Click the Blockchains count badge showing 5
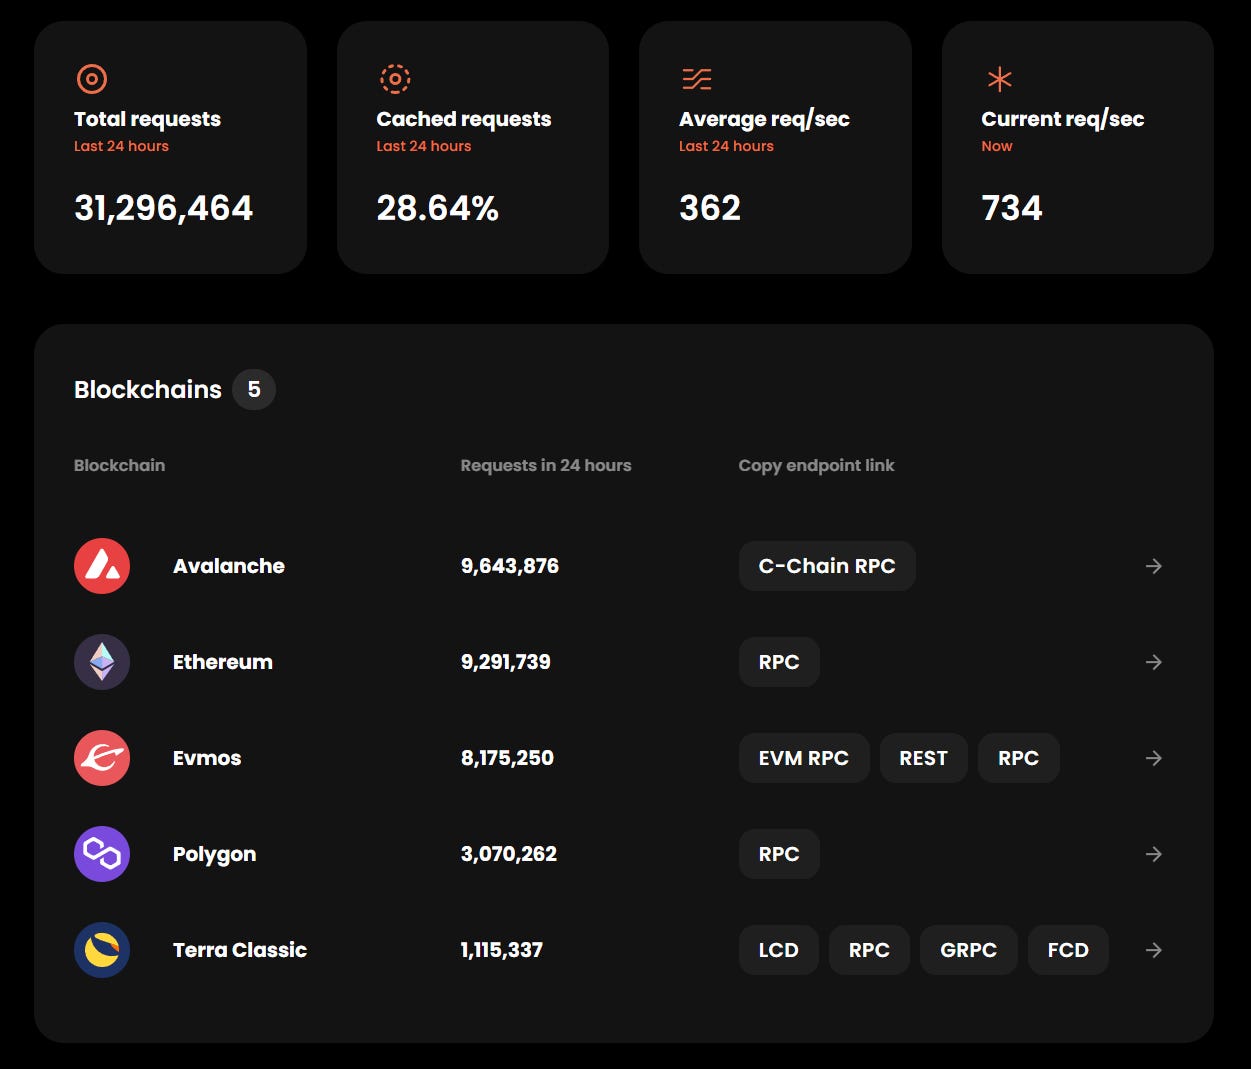 pyautogui.click(x=253, y=389)
